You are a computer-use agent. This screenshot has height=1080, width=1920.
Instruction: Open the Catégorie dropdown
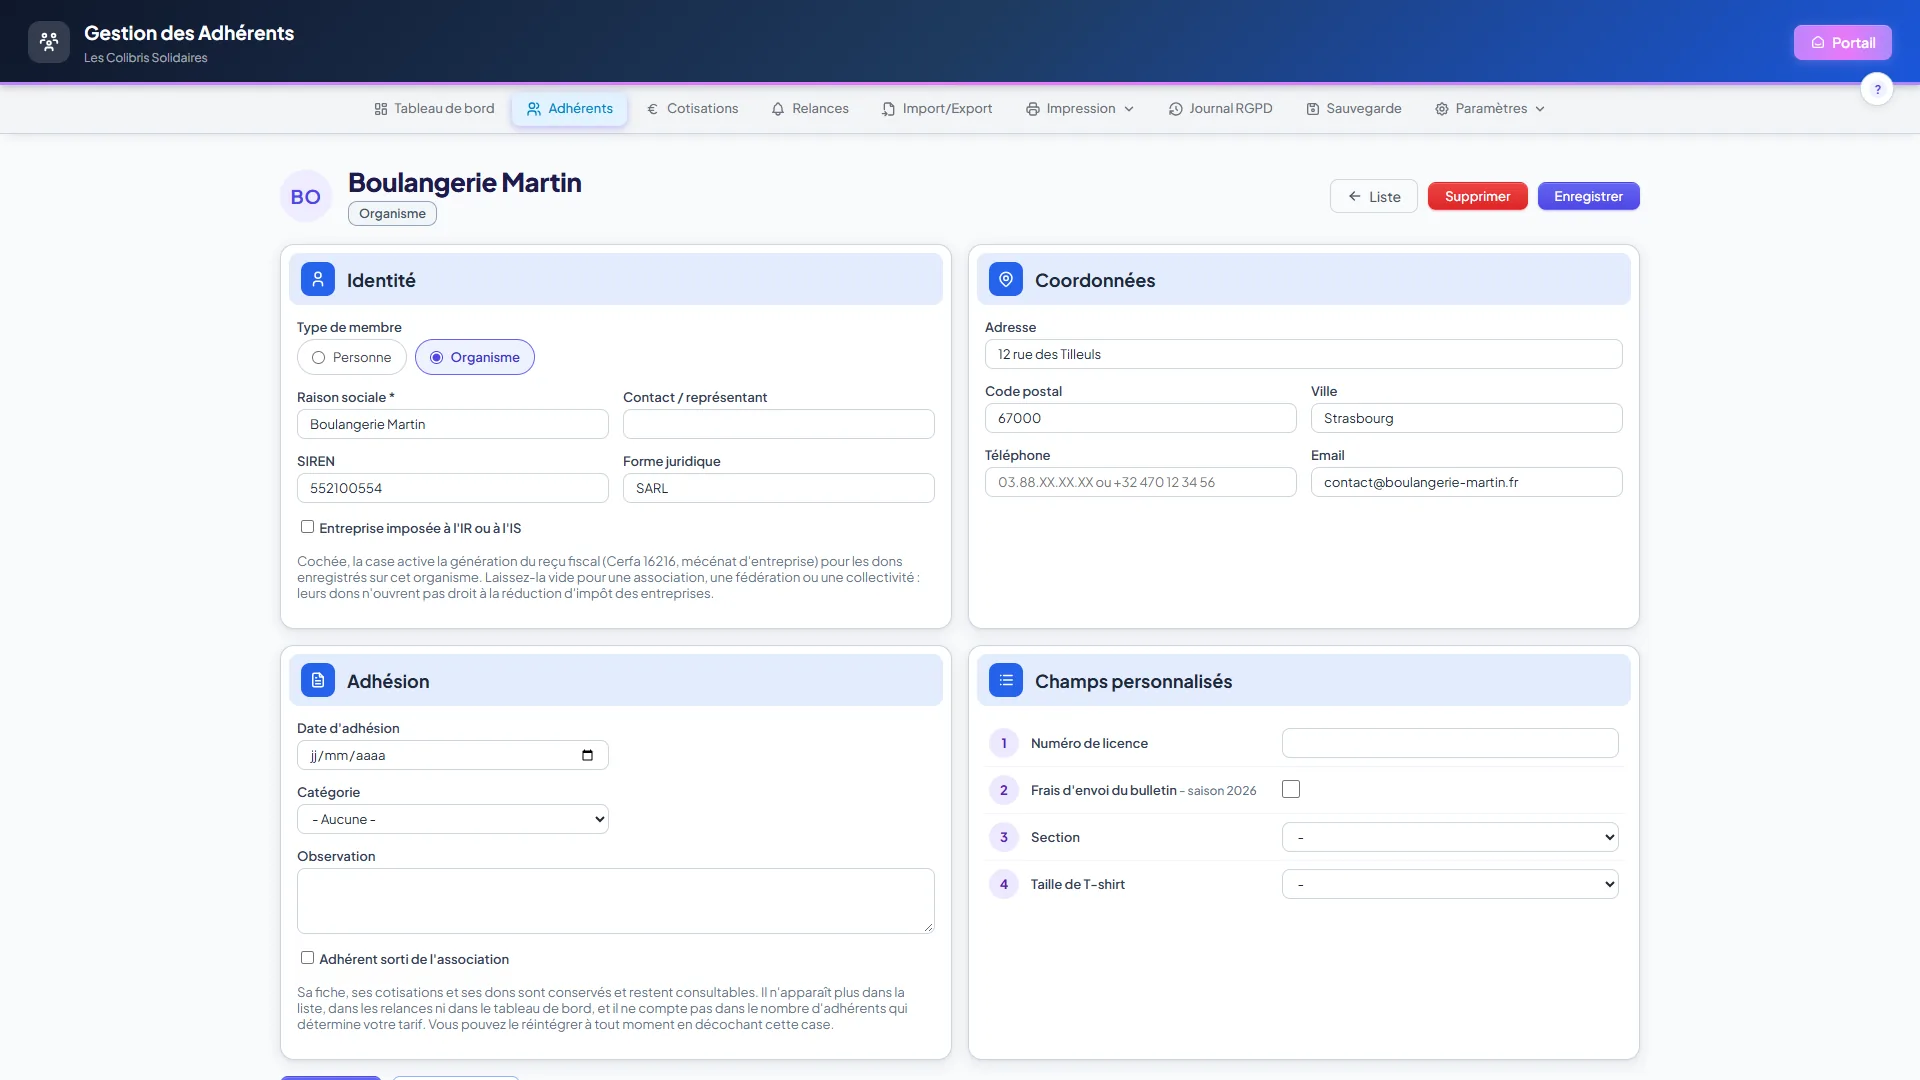(x=453, y=819)
